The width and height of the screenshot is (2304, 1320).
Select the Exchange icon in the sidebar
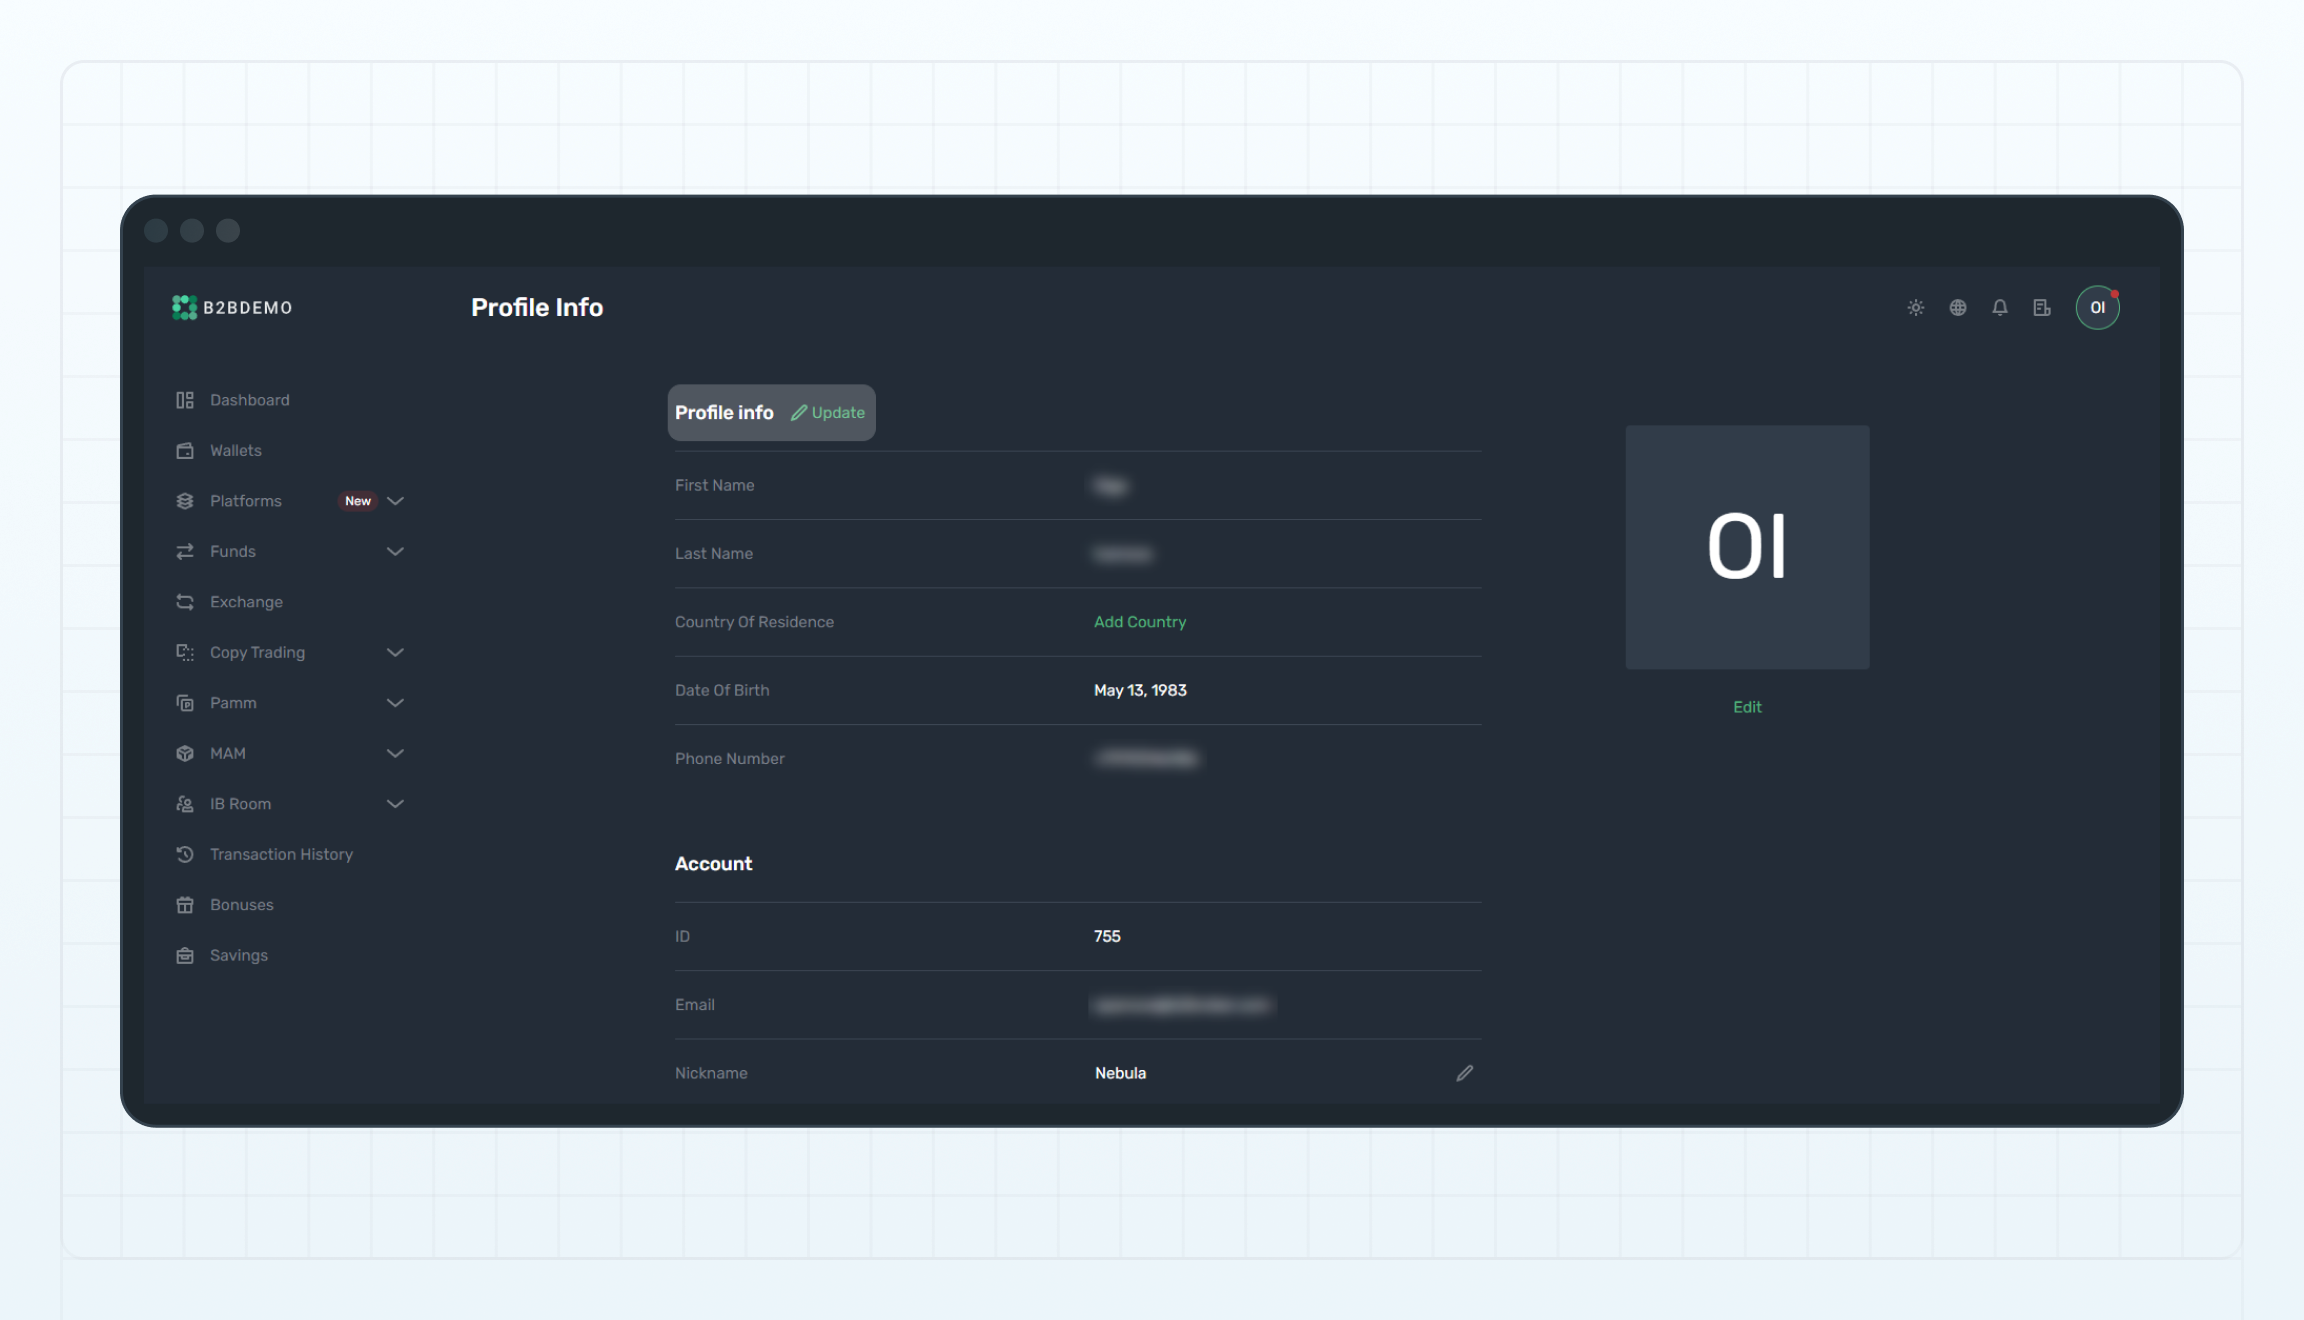[185, 601]
